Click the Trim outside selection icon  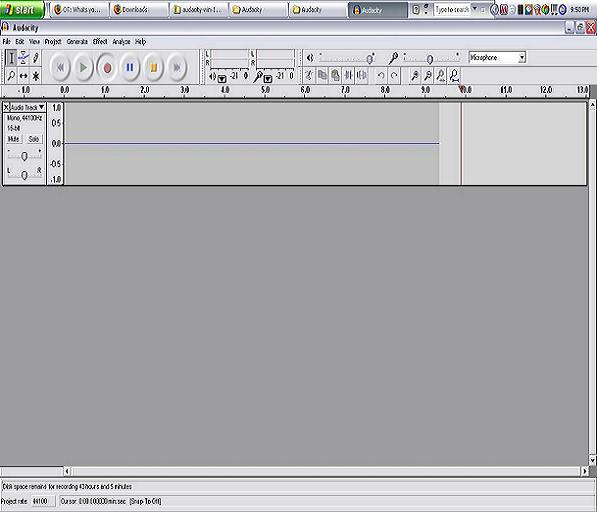[348, 75]
